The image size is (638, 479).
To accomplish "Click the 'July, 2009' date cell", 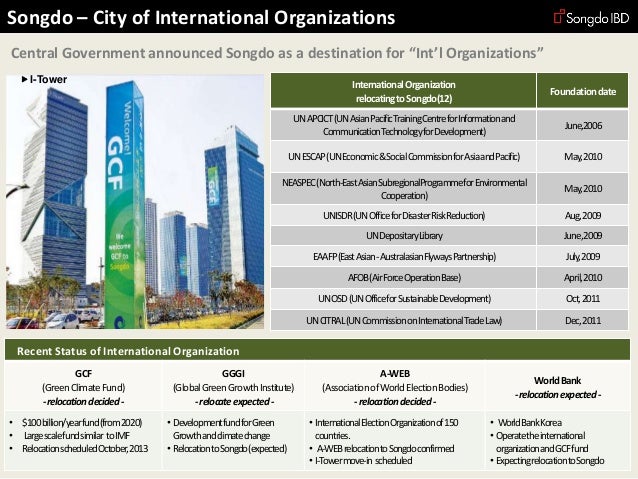I will [x=583, y=256].
